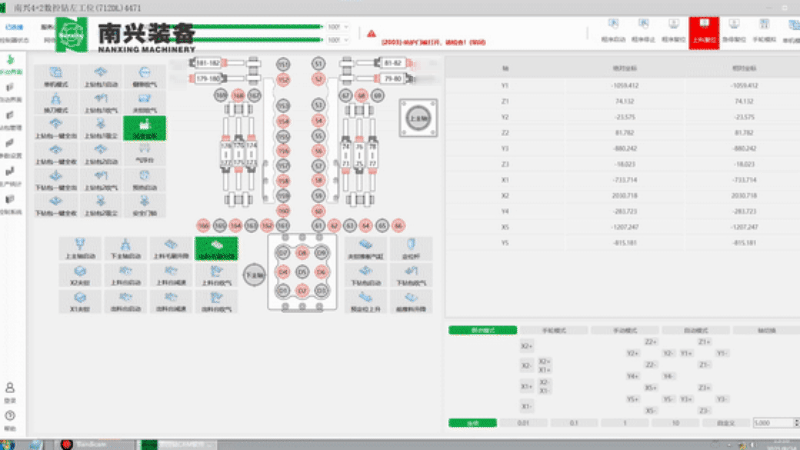The image size is (800, 450).
Task: Click the custom step field showing 5.000
Action: click(x=772, y=423)
